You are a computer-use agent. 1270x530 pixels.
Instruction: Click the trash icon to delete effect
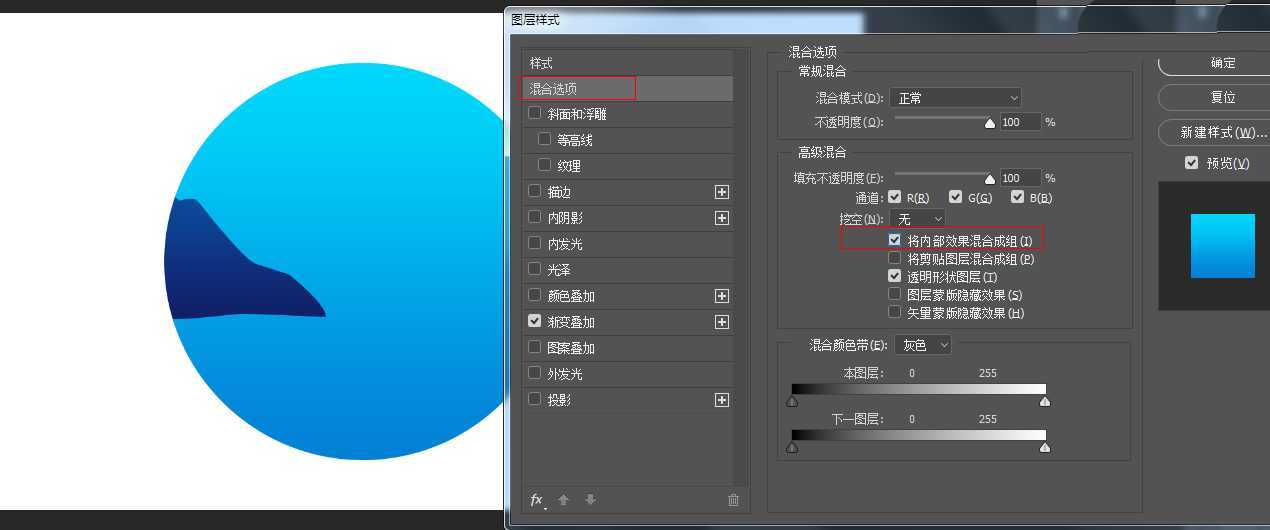click(x=733, y=500)
